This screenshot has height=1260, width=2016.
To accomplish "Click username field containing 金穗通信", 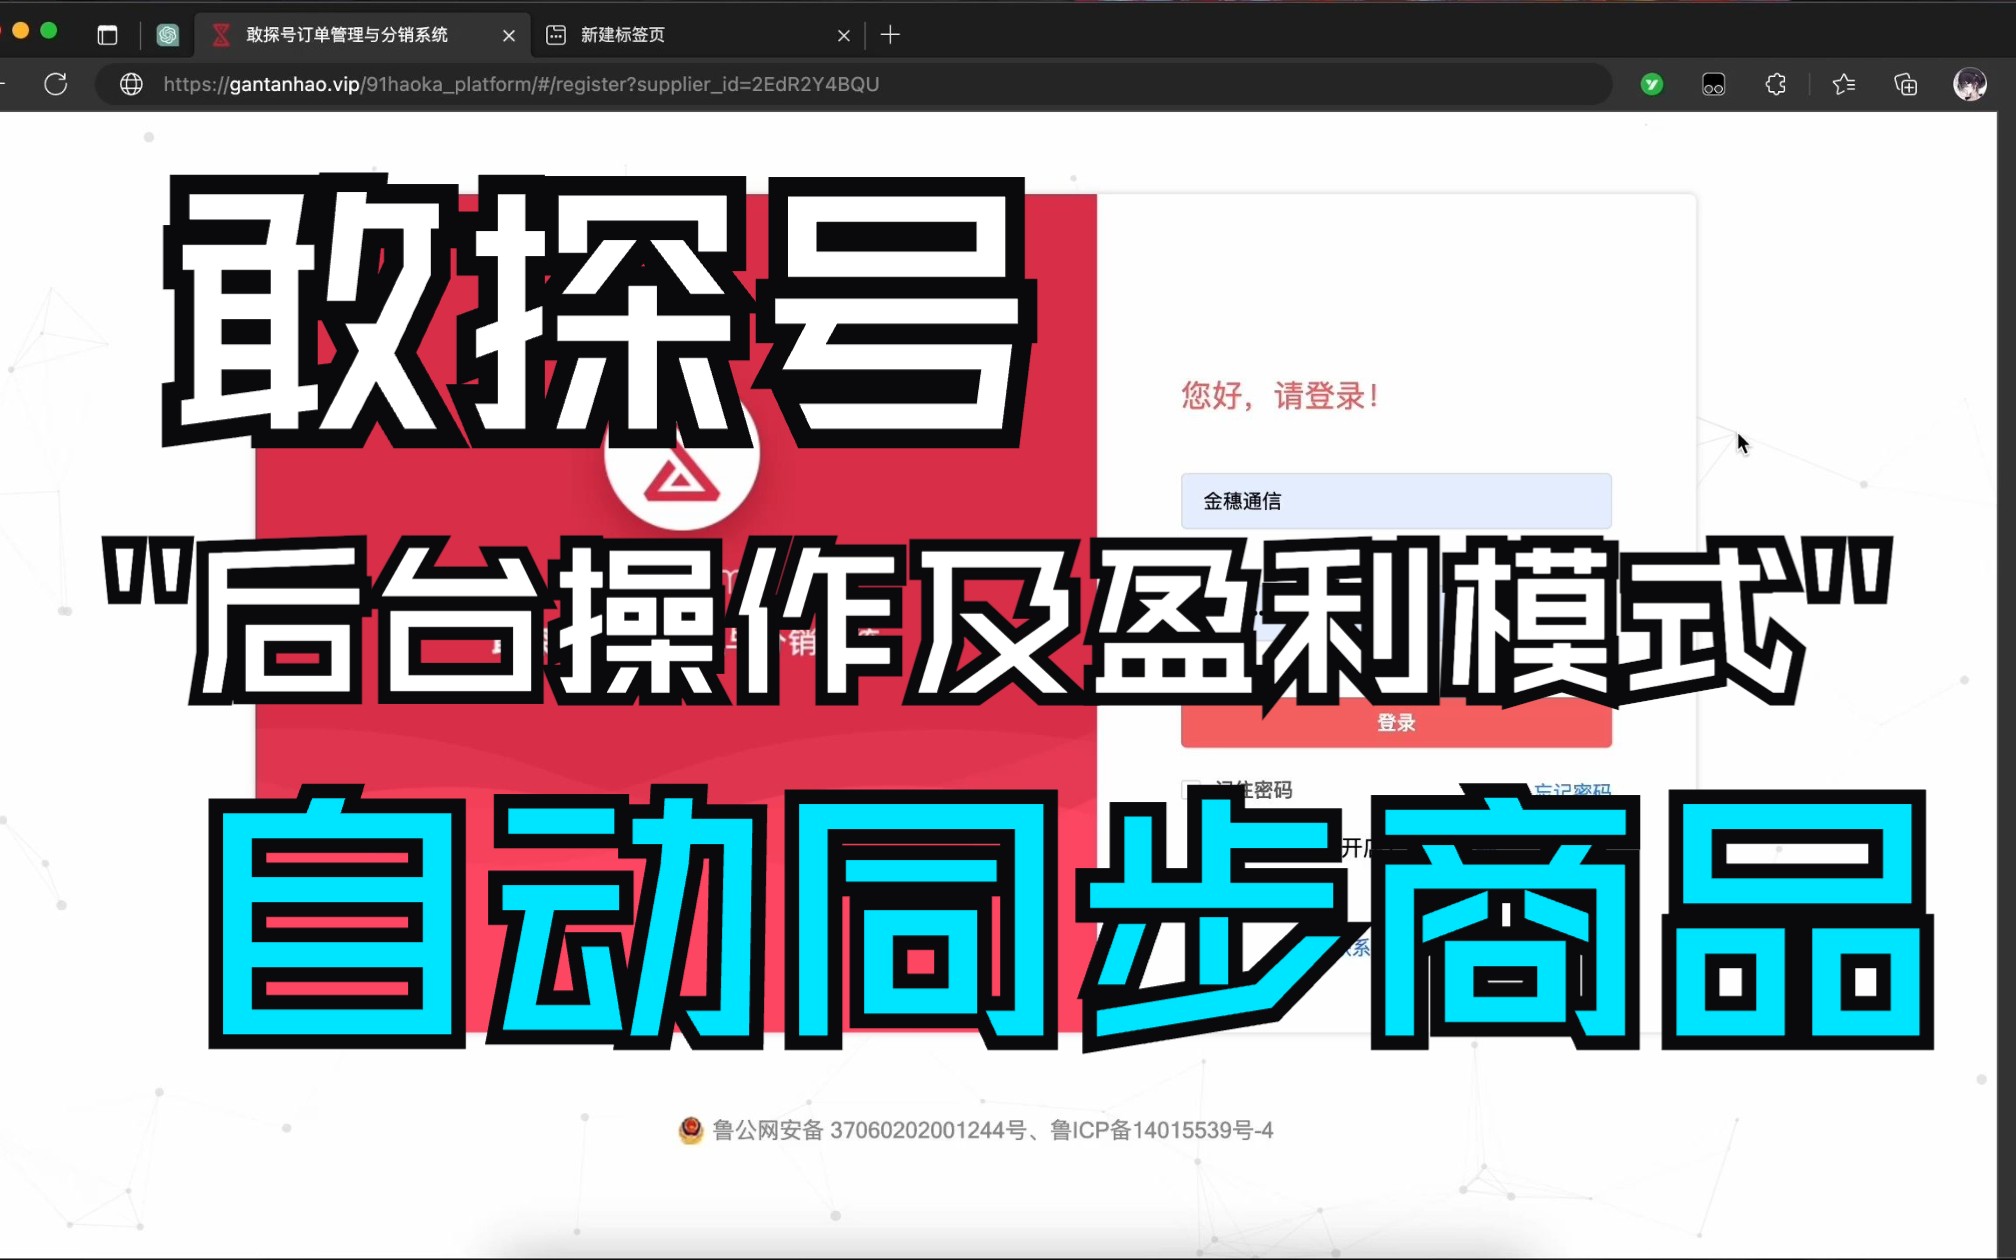I will point(1396,501).
